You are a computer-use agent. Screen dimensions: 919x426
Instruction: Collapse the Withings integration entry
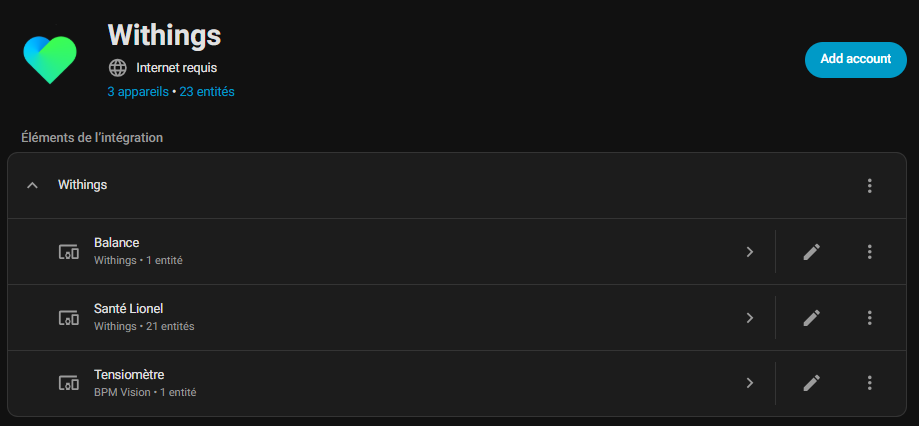[33, 185]
